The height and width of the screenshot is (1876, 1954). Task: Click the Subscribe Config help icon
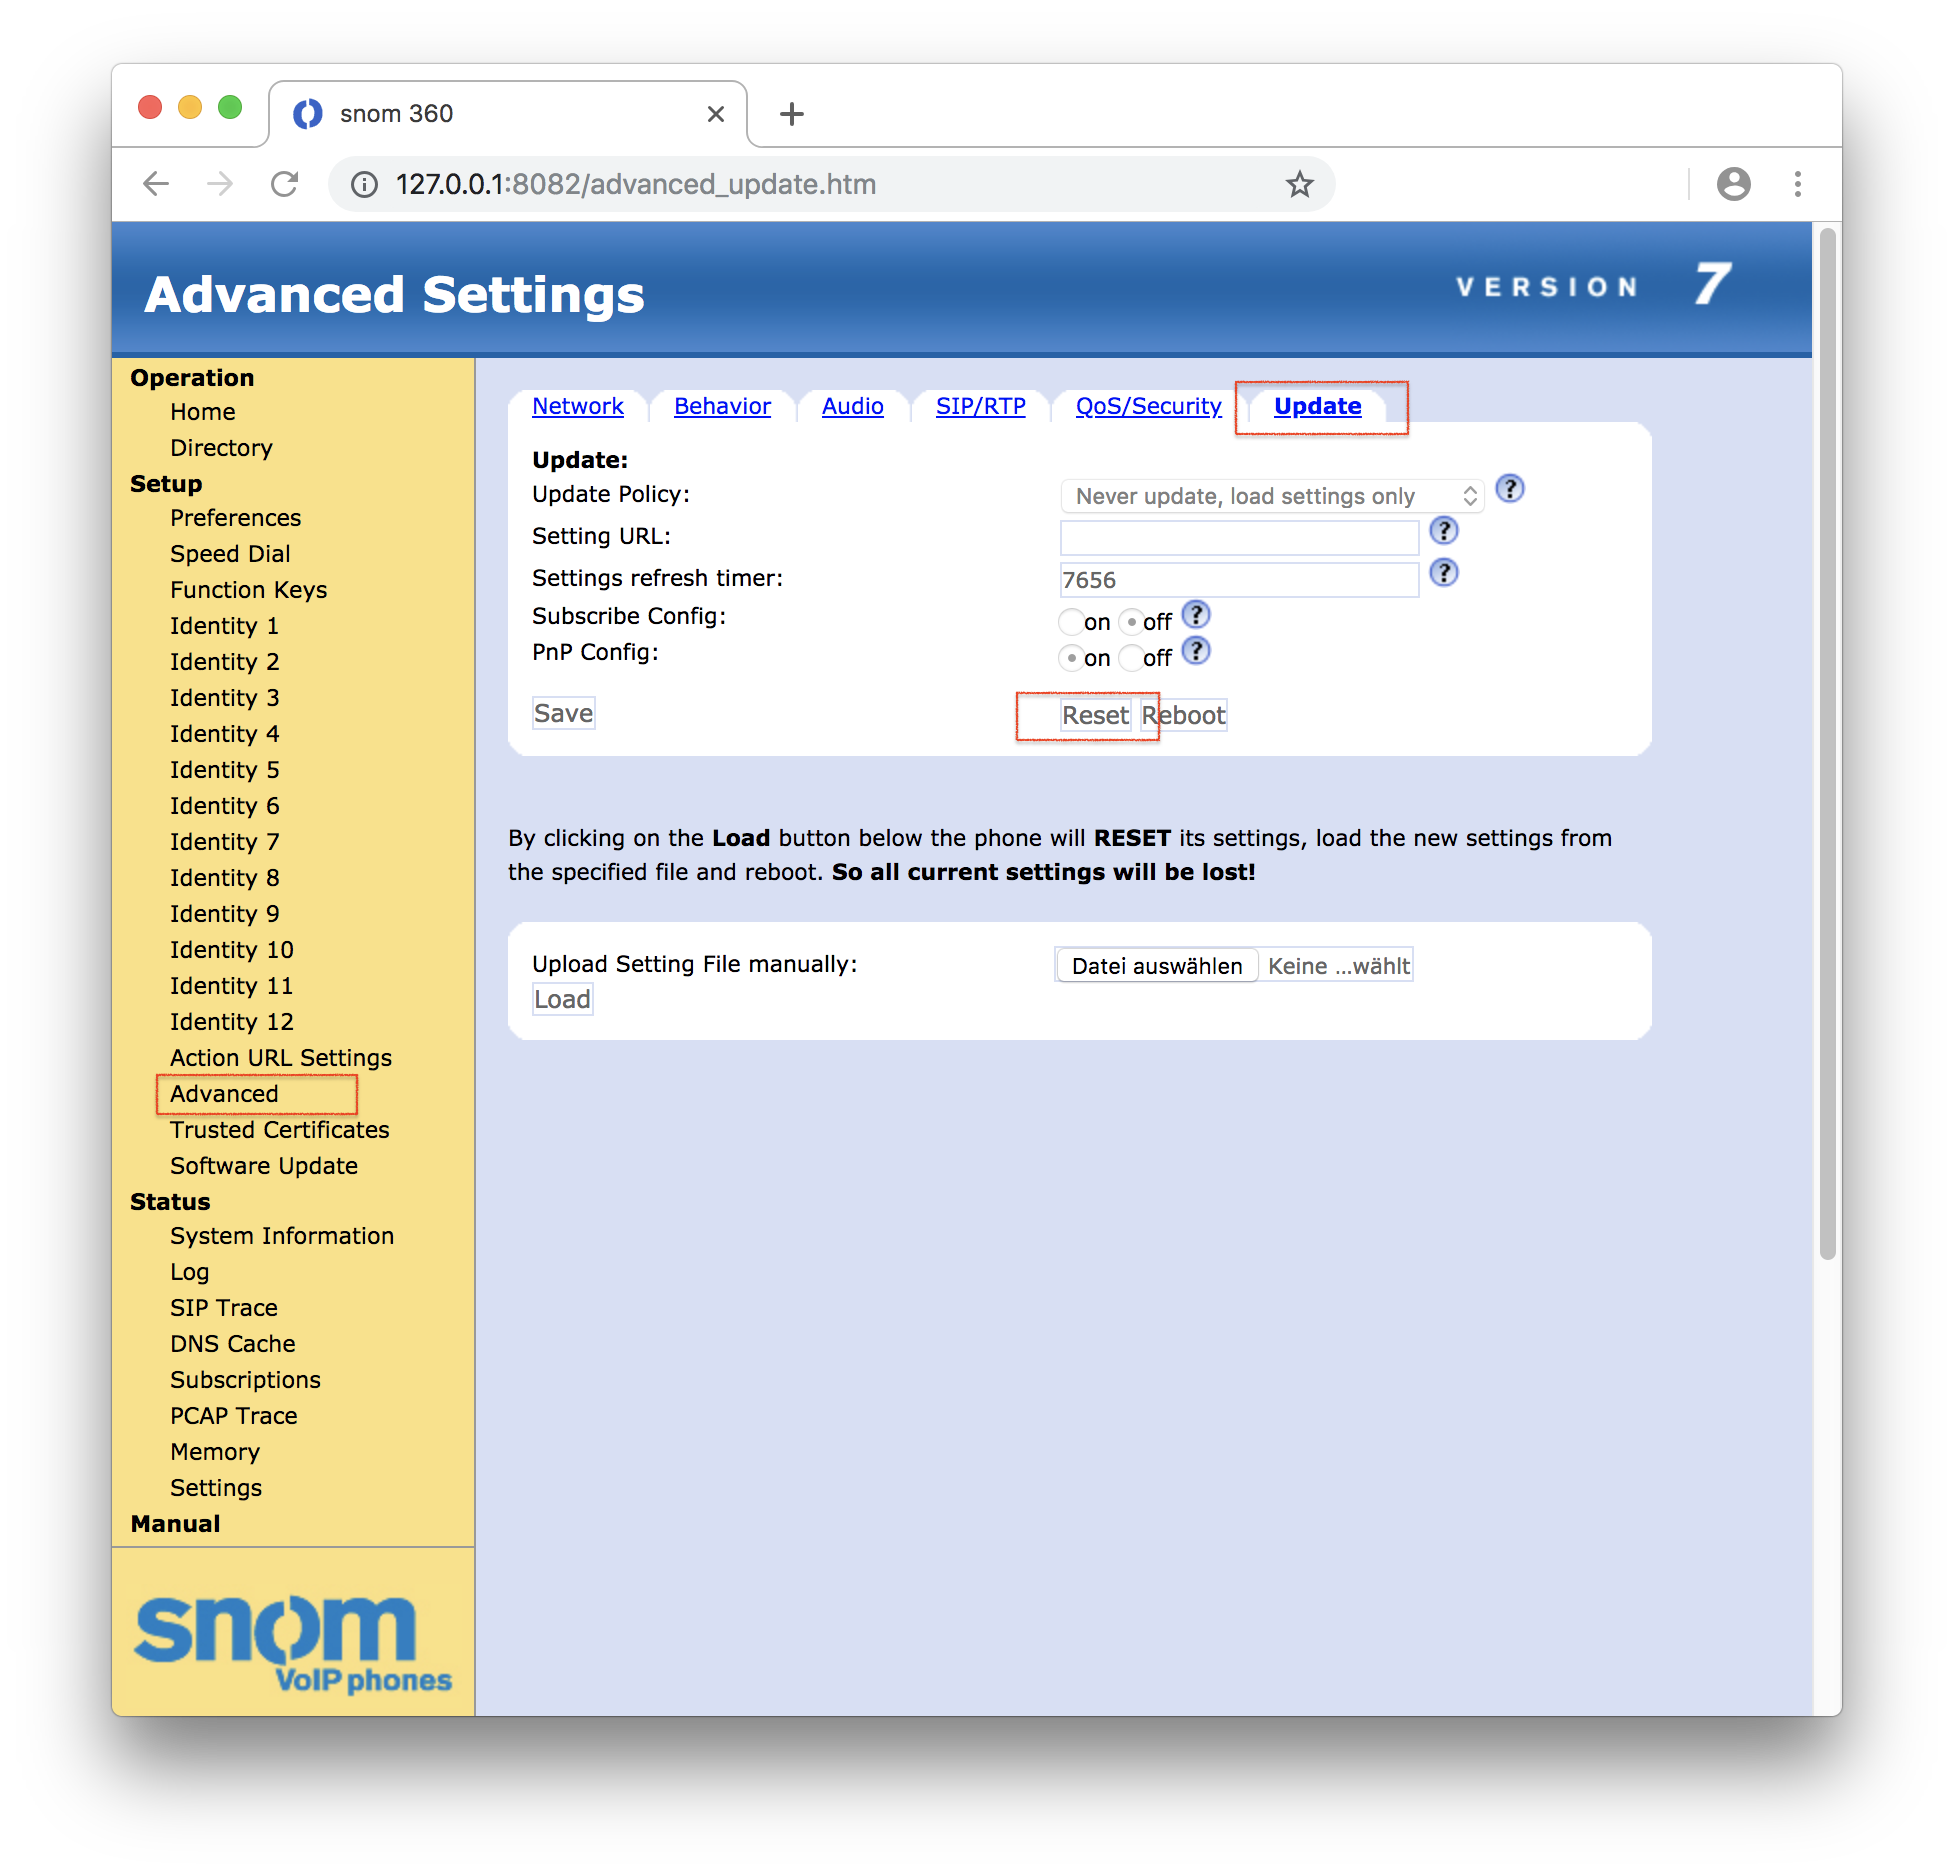click(1196, 614)
